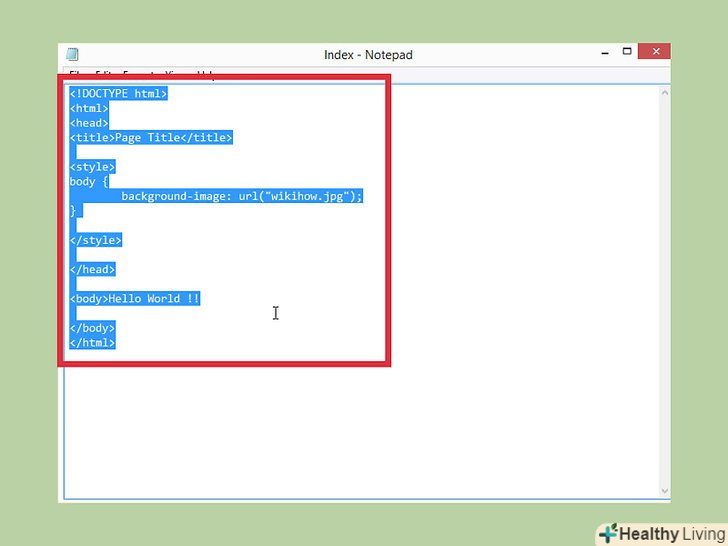Click the closing "</style>" tag line
Viewport: 728px width, 546px height.
click(x=96, y=240)
